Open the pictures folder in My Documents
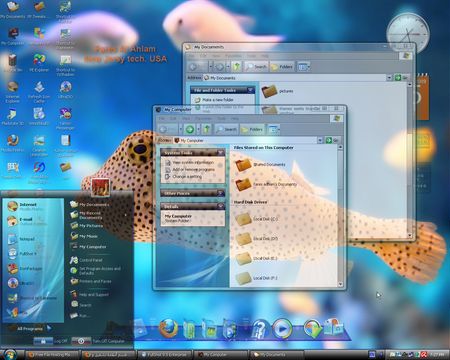The height and width of the screenshot is (360, 450). click(x=277, y=91)
